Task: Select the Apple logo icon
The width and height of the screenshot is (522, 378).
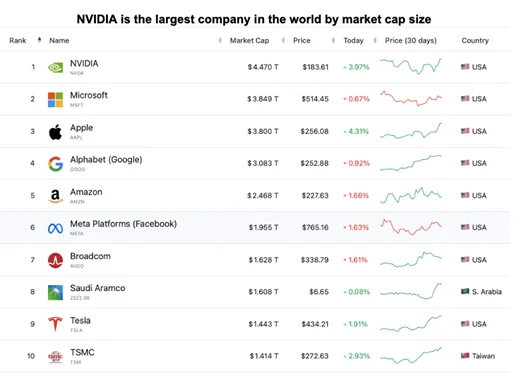Action: (55, 132)
